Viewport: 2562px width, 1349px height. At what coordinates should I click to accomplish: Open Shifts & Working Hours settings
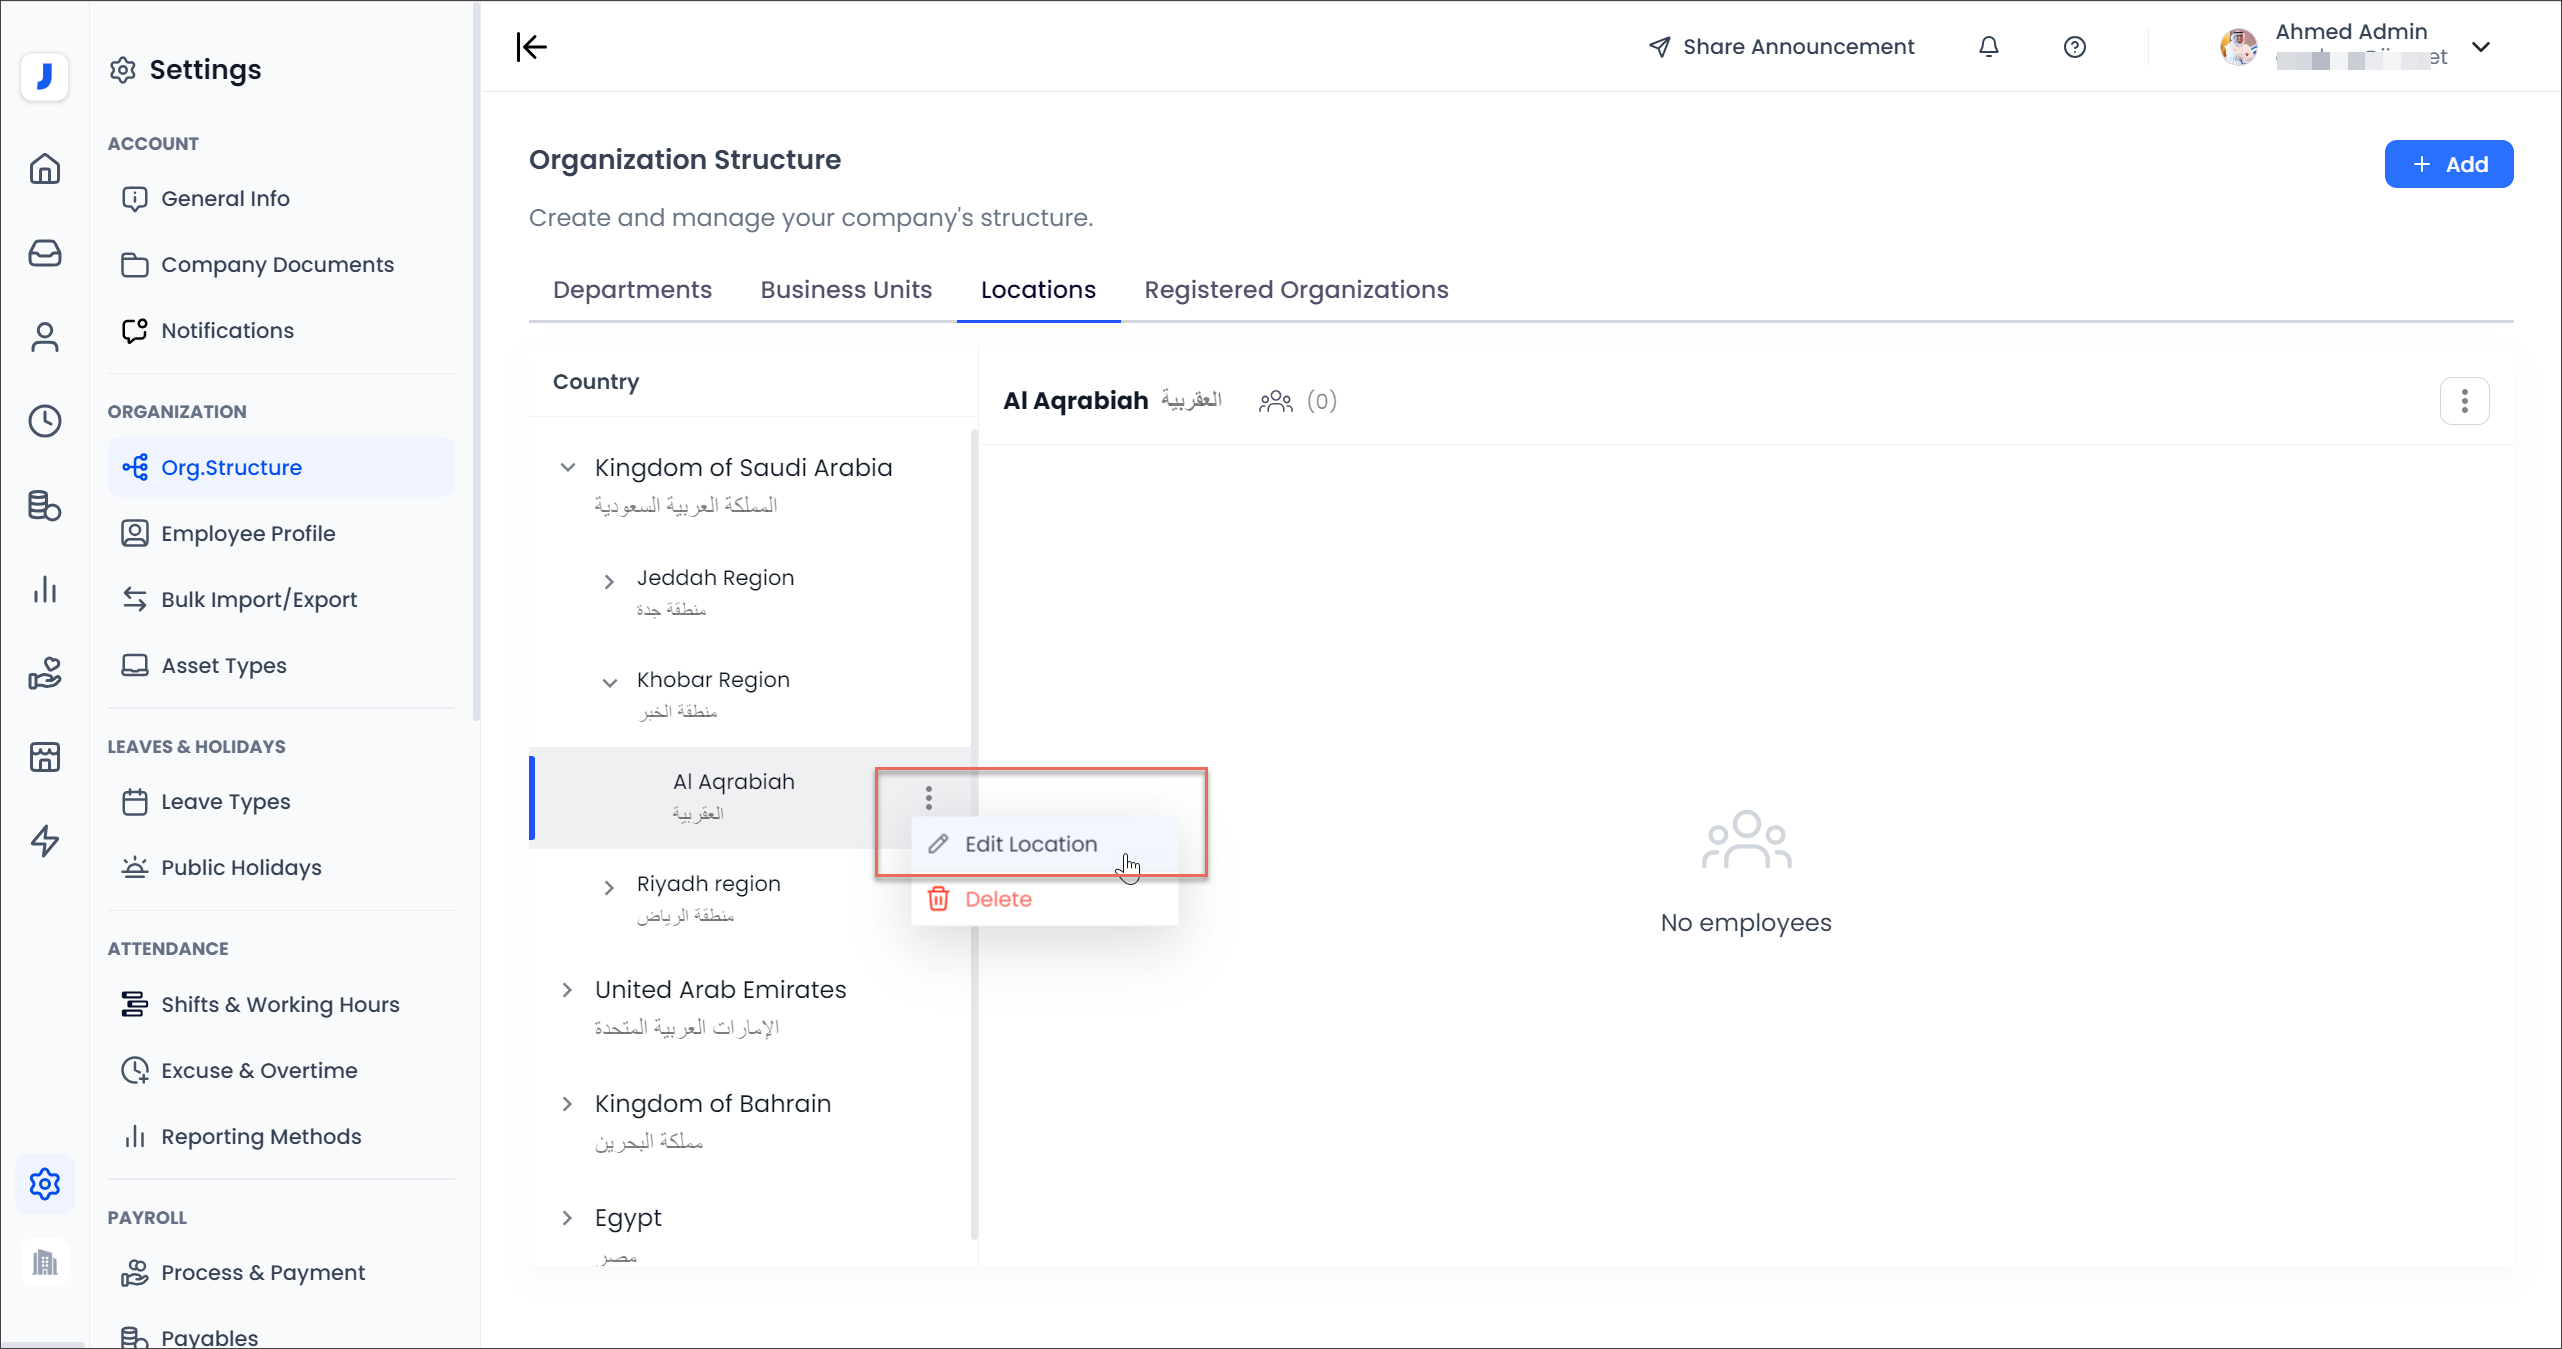tap(280, 1004)
